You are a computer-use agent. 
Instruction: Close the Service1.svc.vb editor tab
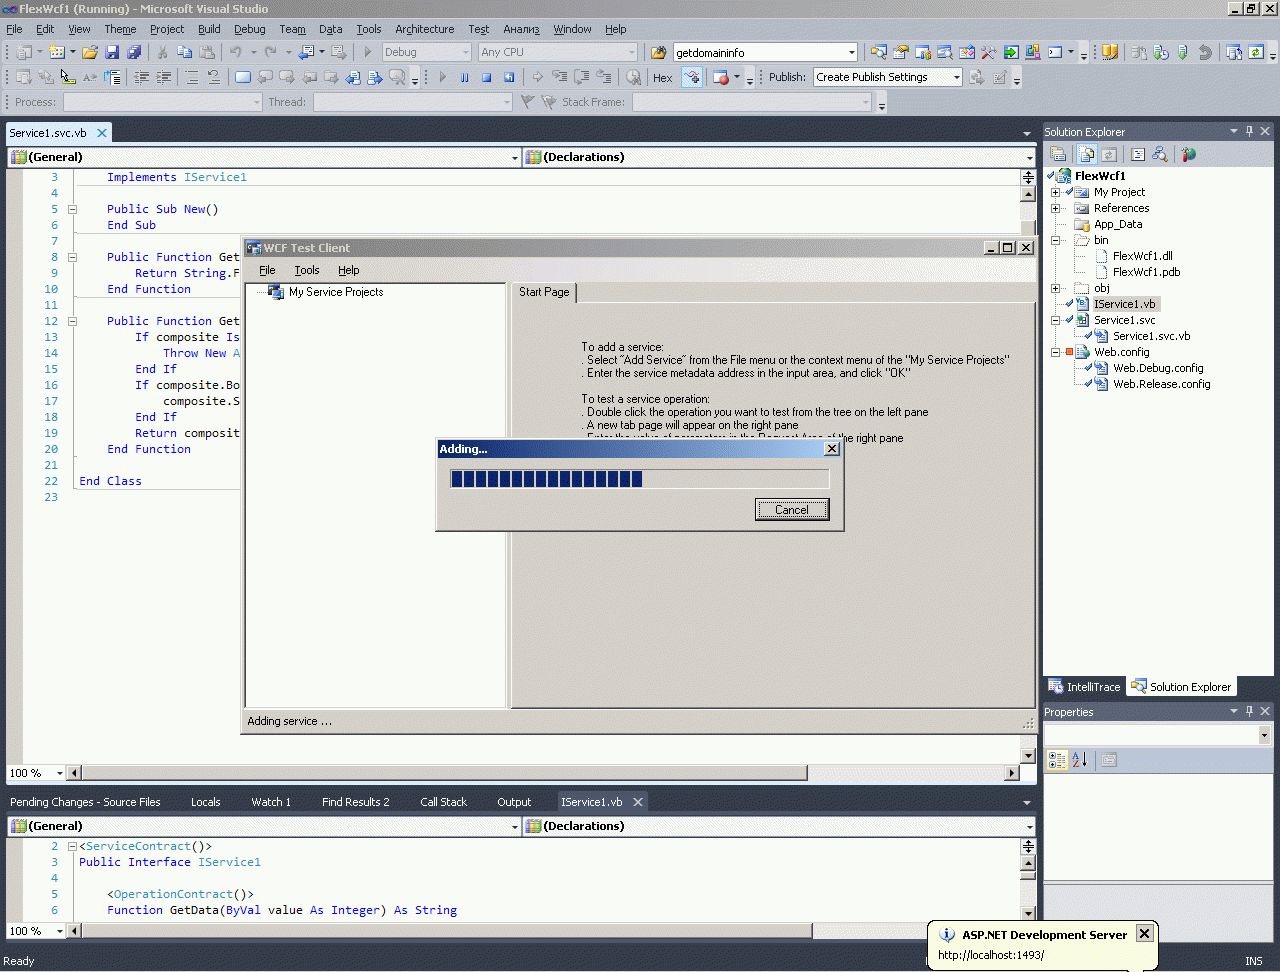[x=102, y=133]
